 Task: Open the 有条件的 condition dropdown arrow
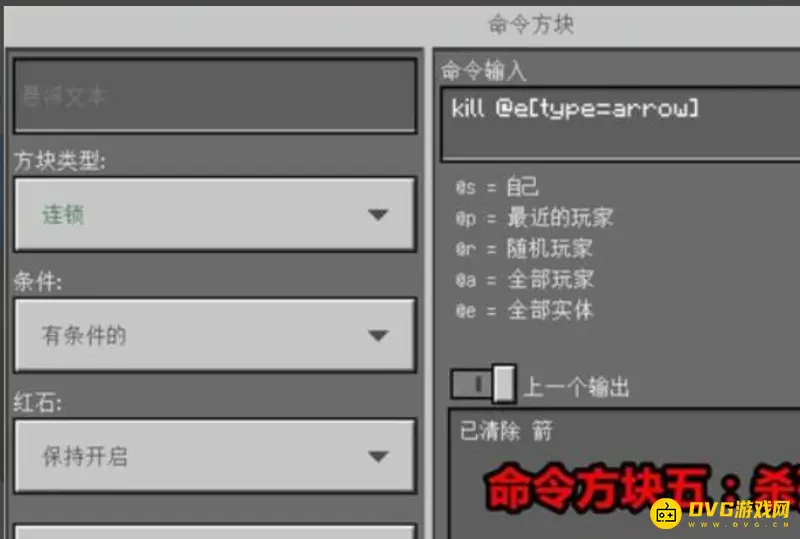point(378,335)
